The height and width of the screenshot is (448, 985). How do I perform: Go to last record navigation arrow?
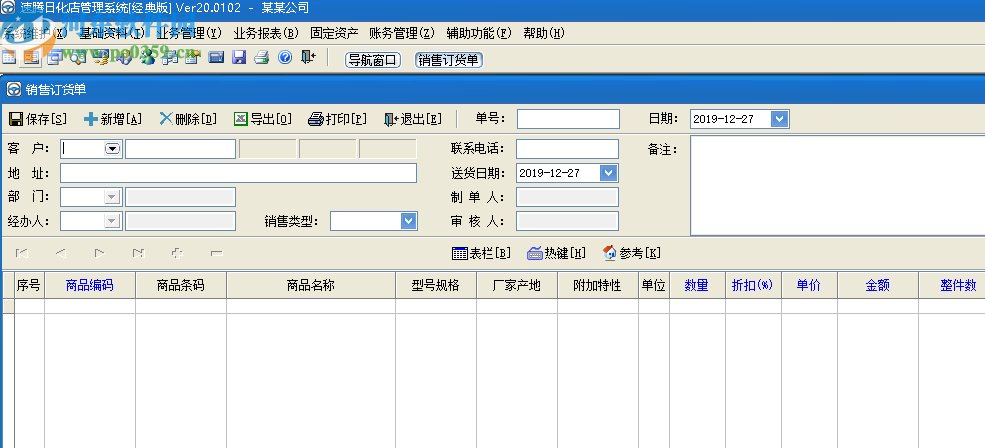click(x=138, y=253)
